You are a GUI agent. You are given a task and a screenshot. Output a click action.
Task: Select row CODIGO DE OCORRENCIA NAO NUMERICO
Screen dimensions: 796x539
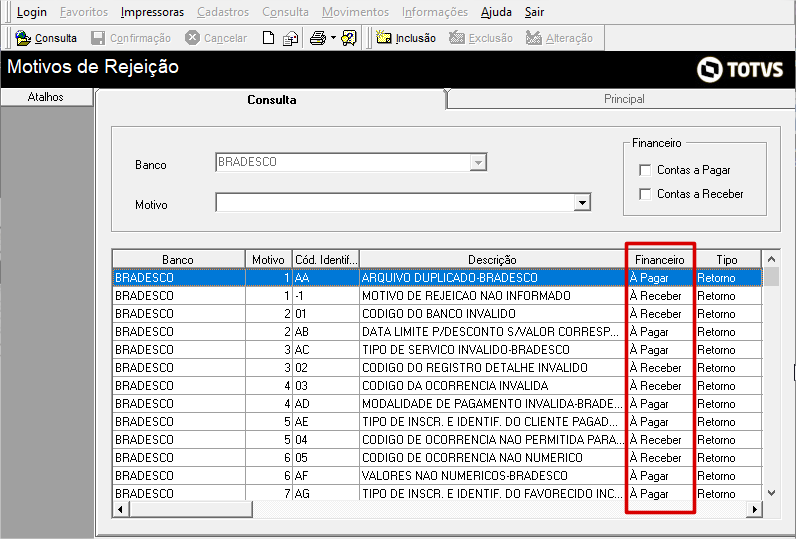[x=437, y=458]
